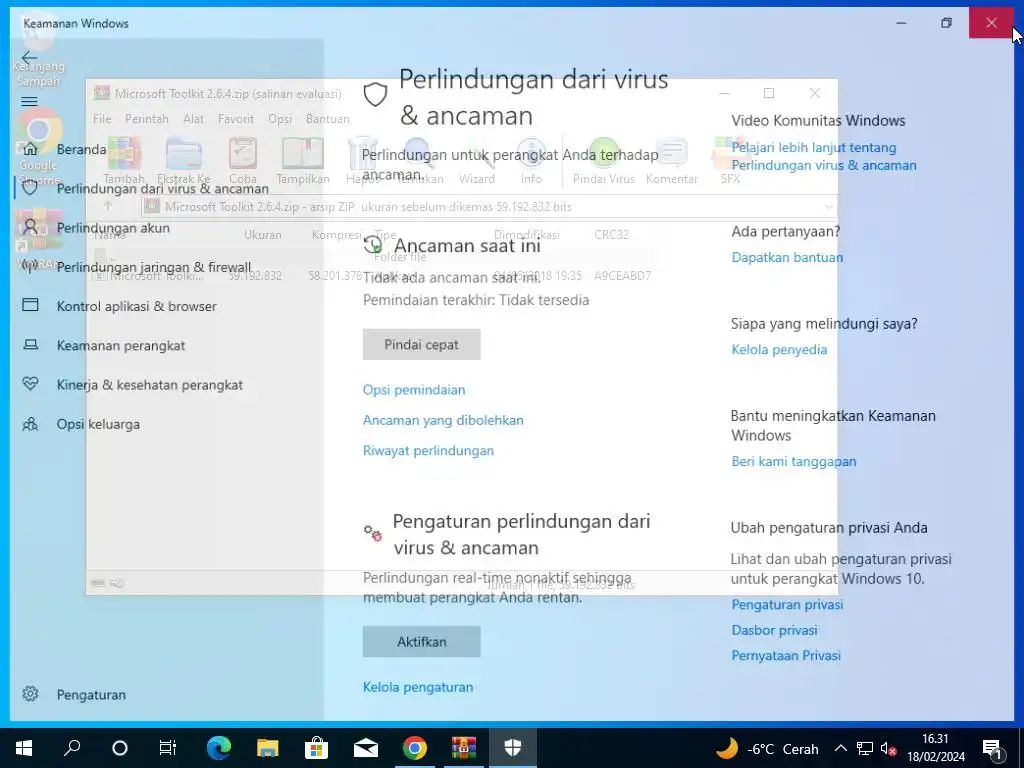
Task: Click the Kontrol aplikasi & browser window icon
Action: coord(30,305)
